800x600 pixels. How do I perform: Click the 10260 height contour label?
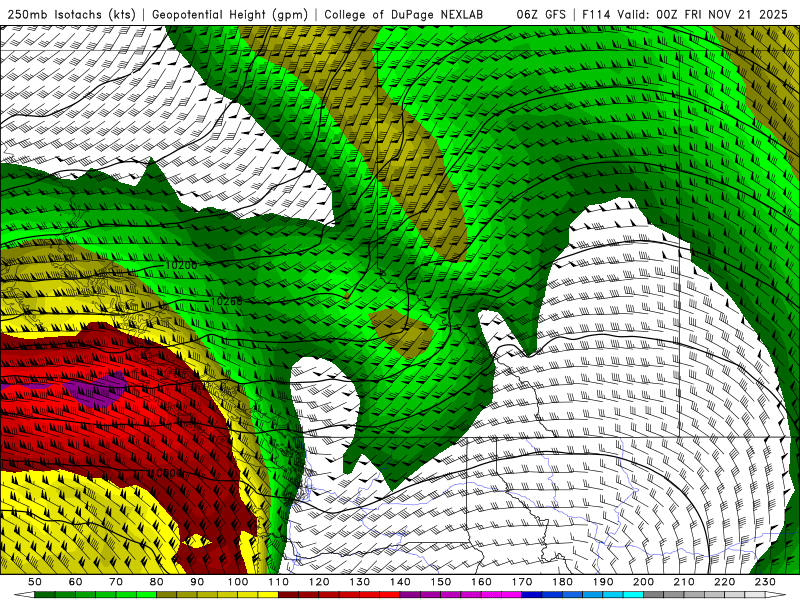click(x=227, y=302)
